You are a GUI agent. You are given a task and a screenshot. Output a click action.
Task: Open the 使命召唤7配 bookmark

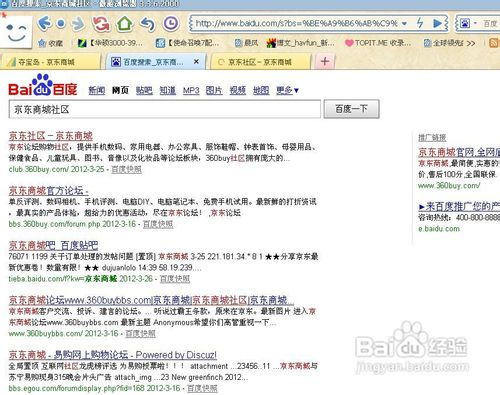point(187,43)
